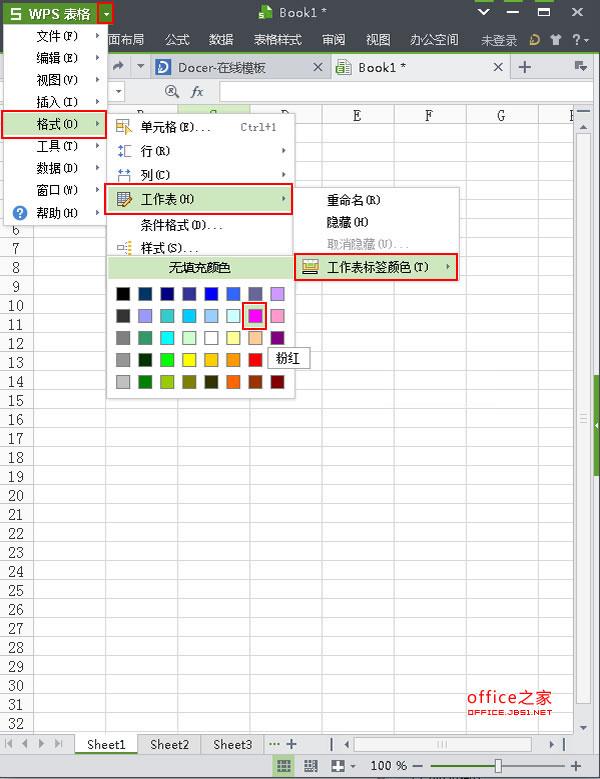This screenshot has height=779, width=600.
Task: Click the fx insert function icon
Action: [197, 91]
